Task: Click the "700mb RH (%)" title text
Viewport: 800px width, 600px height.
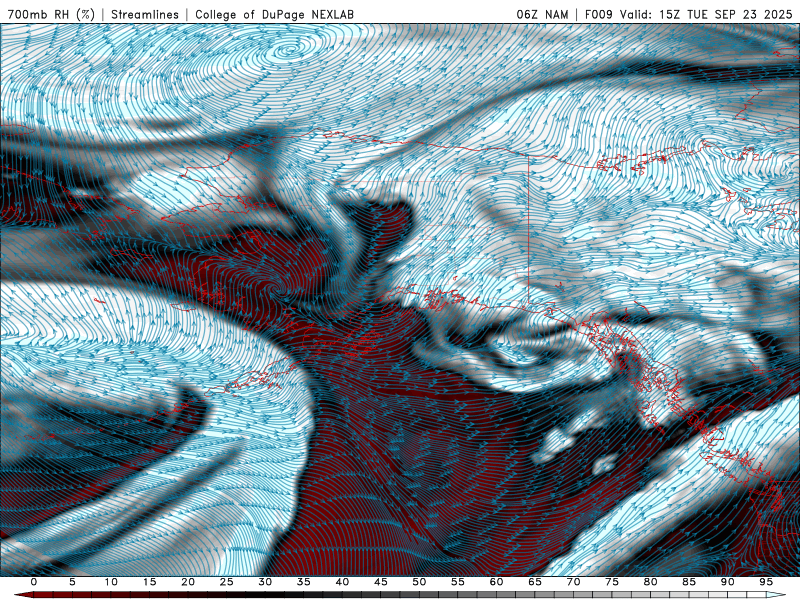Action: coord(51,14)
